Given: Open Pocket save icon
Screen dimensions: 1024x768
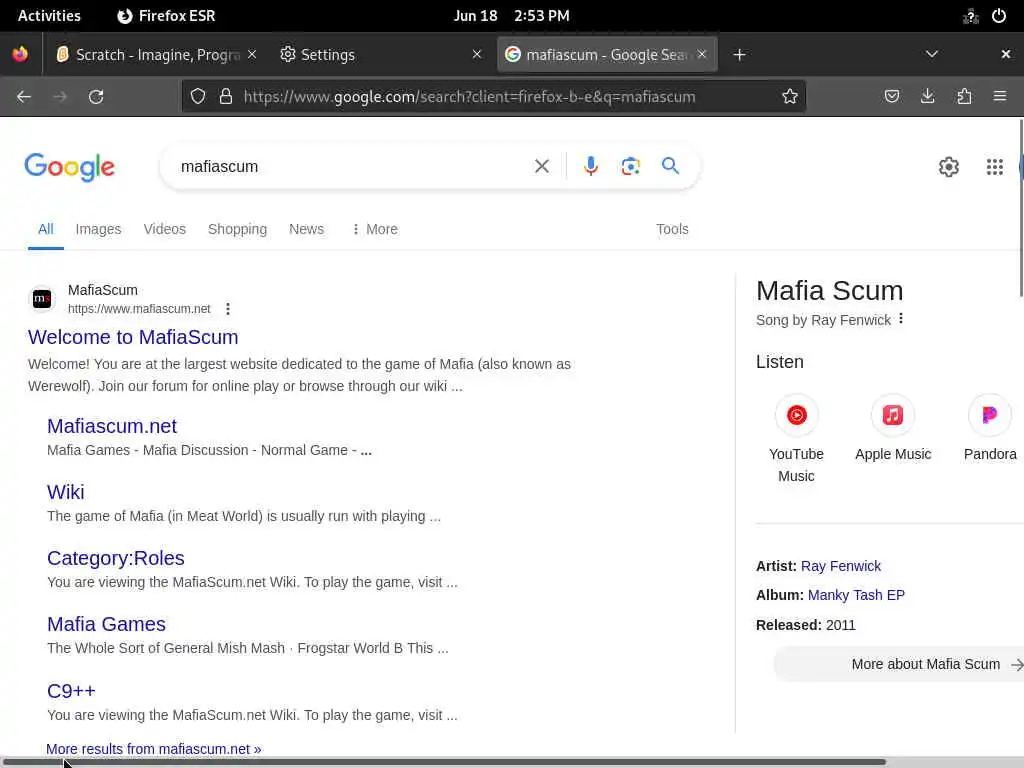Looking at the screenshot, I should tap(891, 97).
